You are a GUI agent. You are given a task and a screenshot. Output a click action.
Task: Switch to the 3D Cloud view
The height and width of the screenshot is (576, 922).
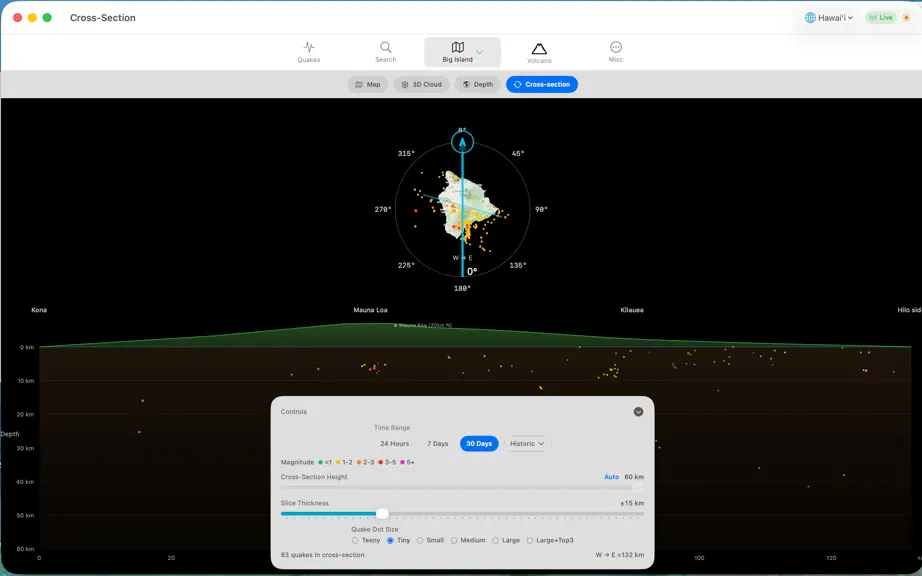(x=421, y=85)
